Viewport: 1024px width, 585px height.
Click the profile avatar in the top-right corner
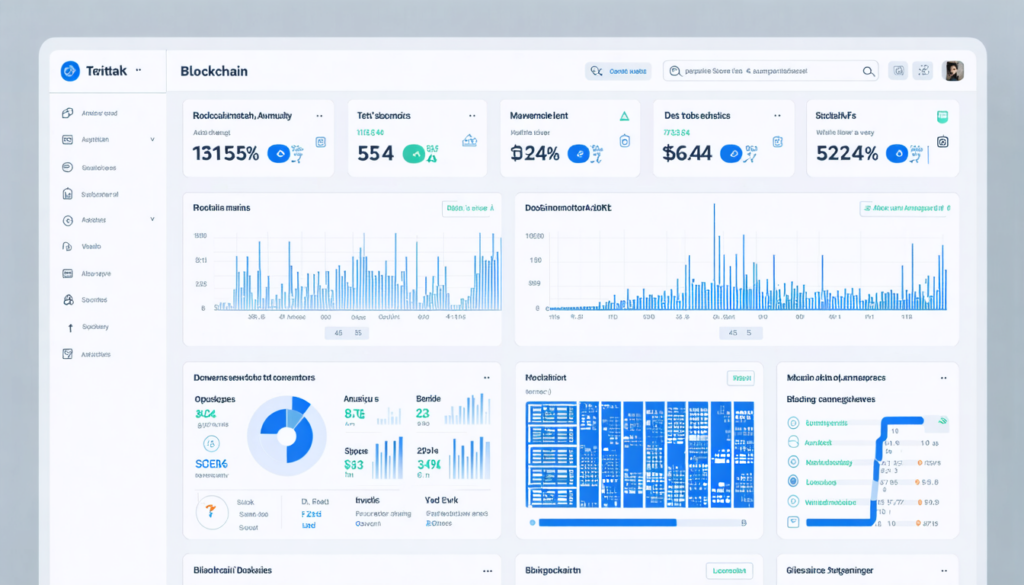point(952,70)
